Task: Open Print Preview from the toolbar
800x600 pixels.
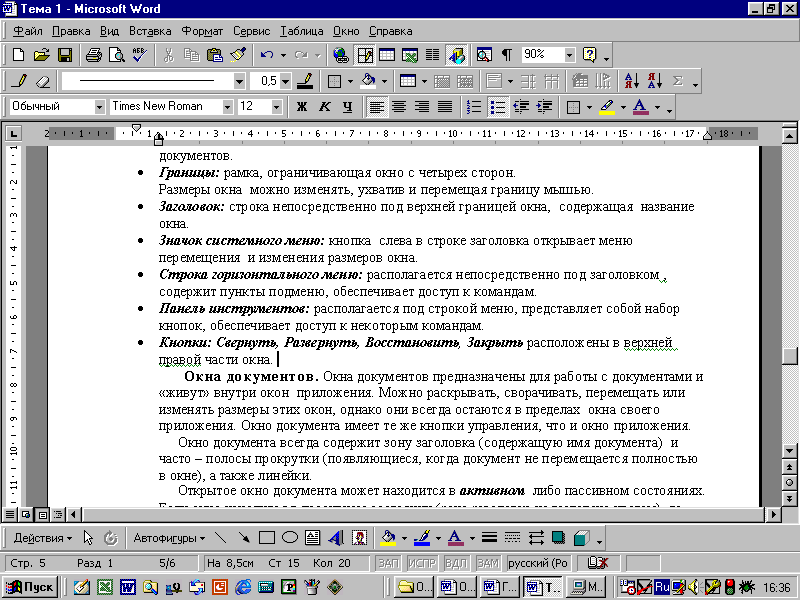Action: pos(116,55)
